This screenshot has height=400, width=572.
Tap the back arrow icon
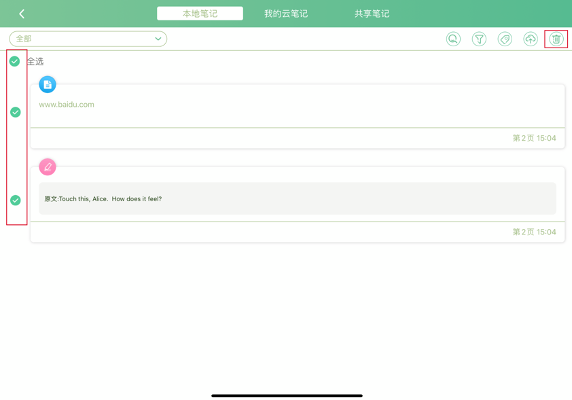pyautogui.click(x=22, y=14)
